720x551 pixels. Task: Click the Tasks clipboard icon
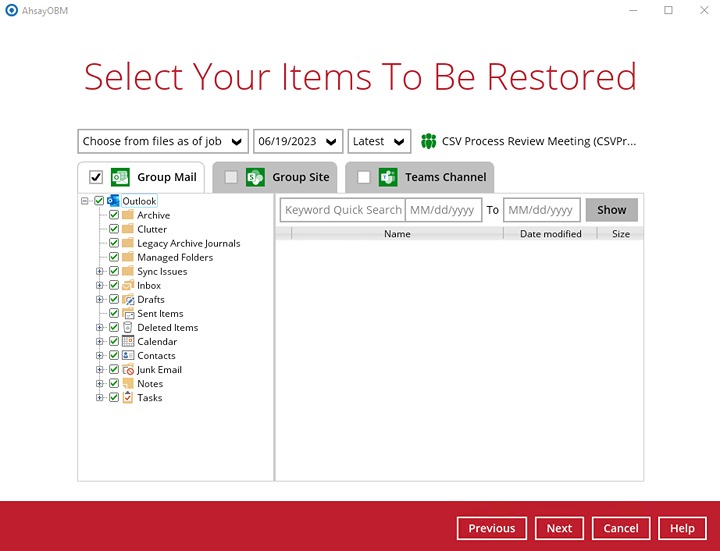[x=128, y=398]
